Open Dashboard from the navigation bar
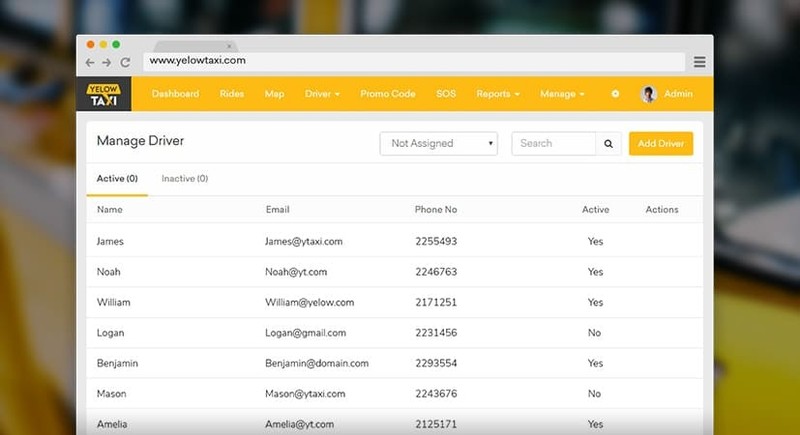800x435 pixels. [175, 94]
